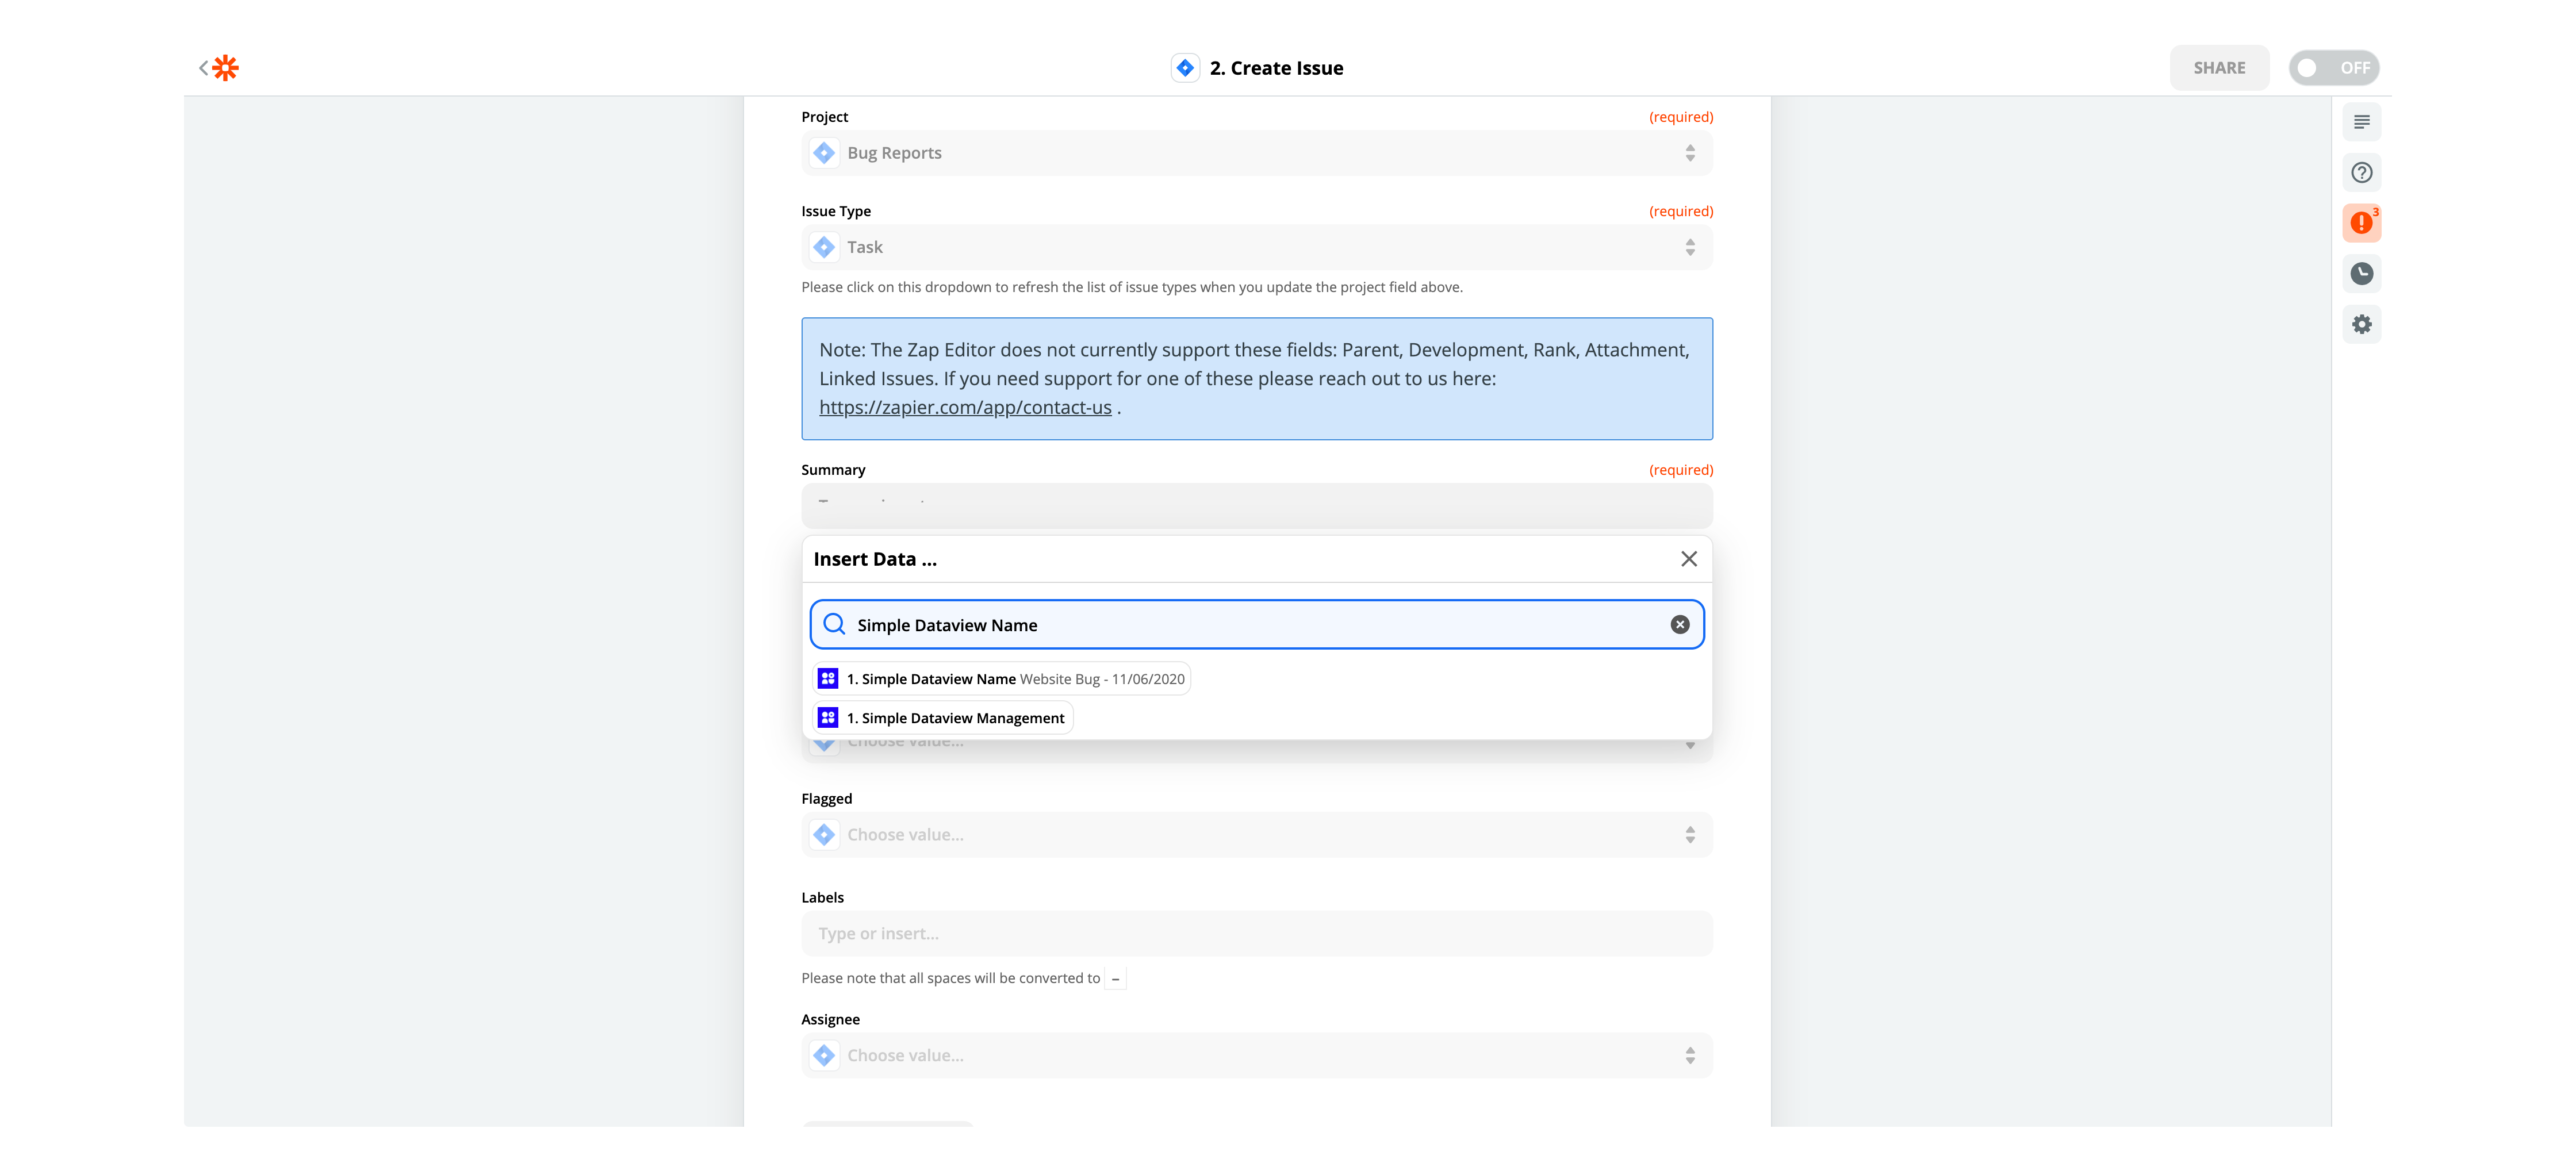The width and height of the screenshot is (2576, 1167).
Task: Click the Assignee field label
Action: click(830, 1020)
